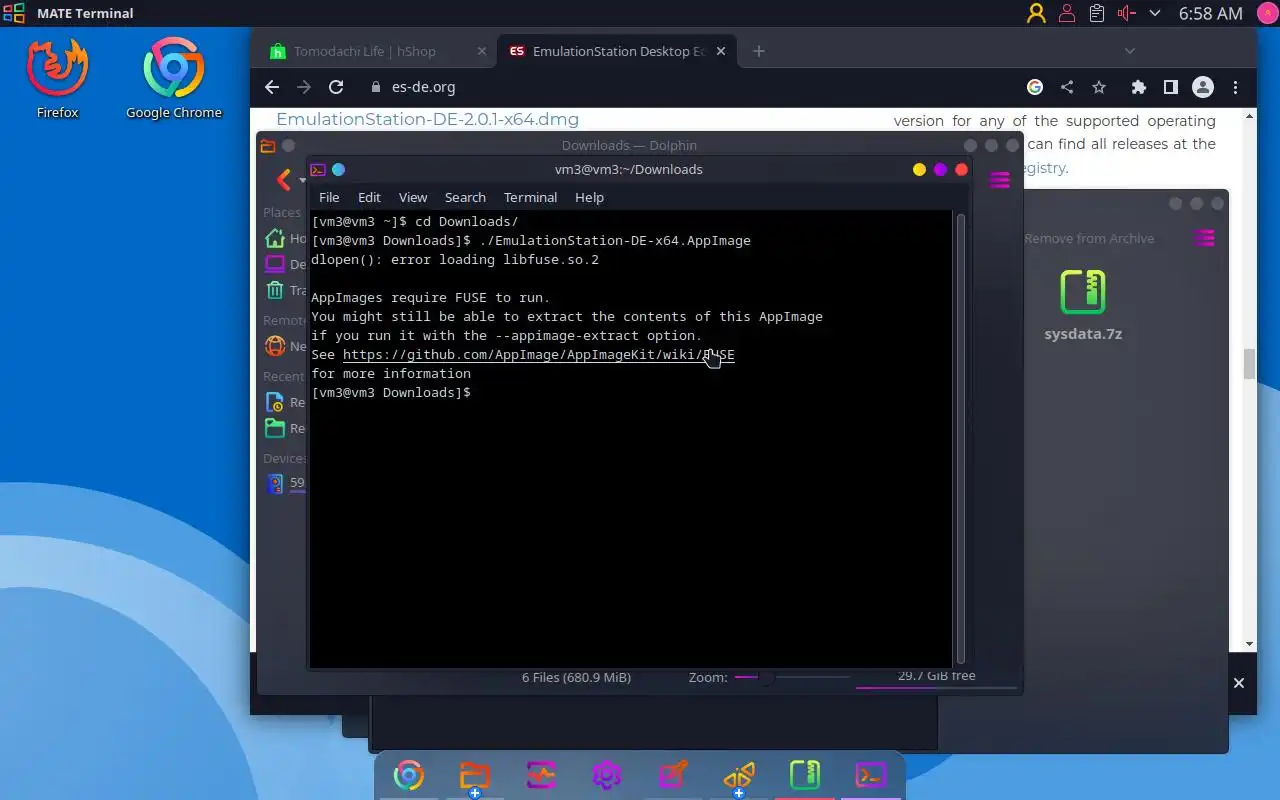Open the file manager dock icon
The image size is (1280, 800).
(x=475, y=776)
